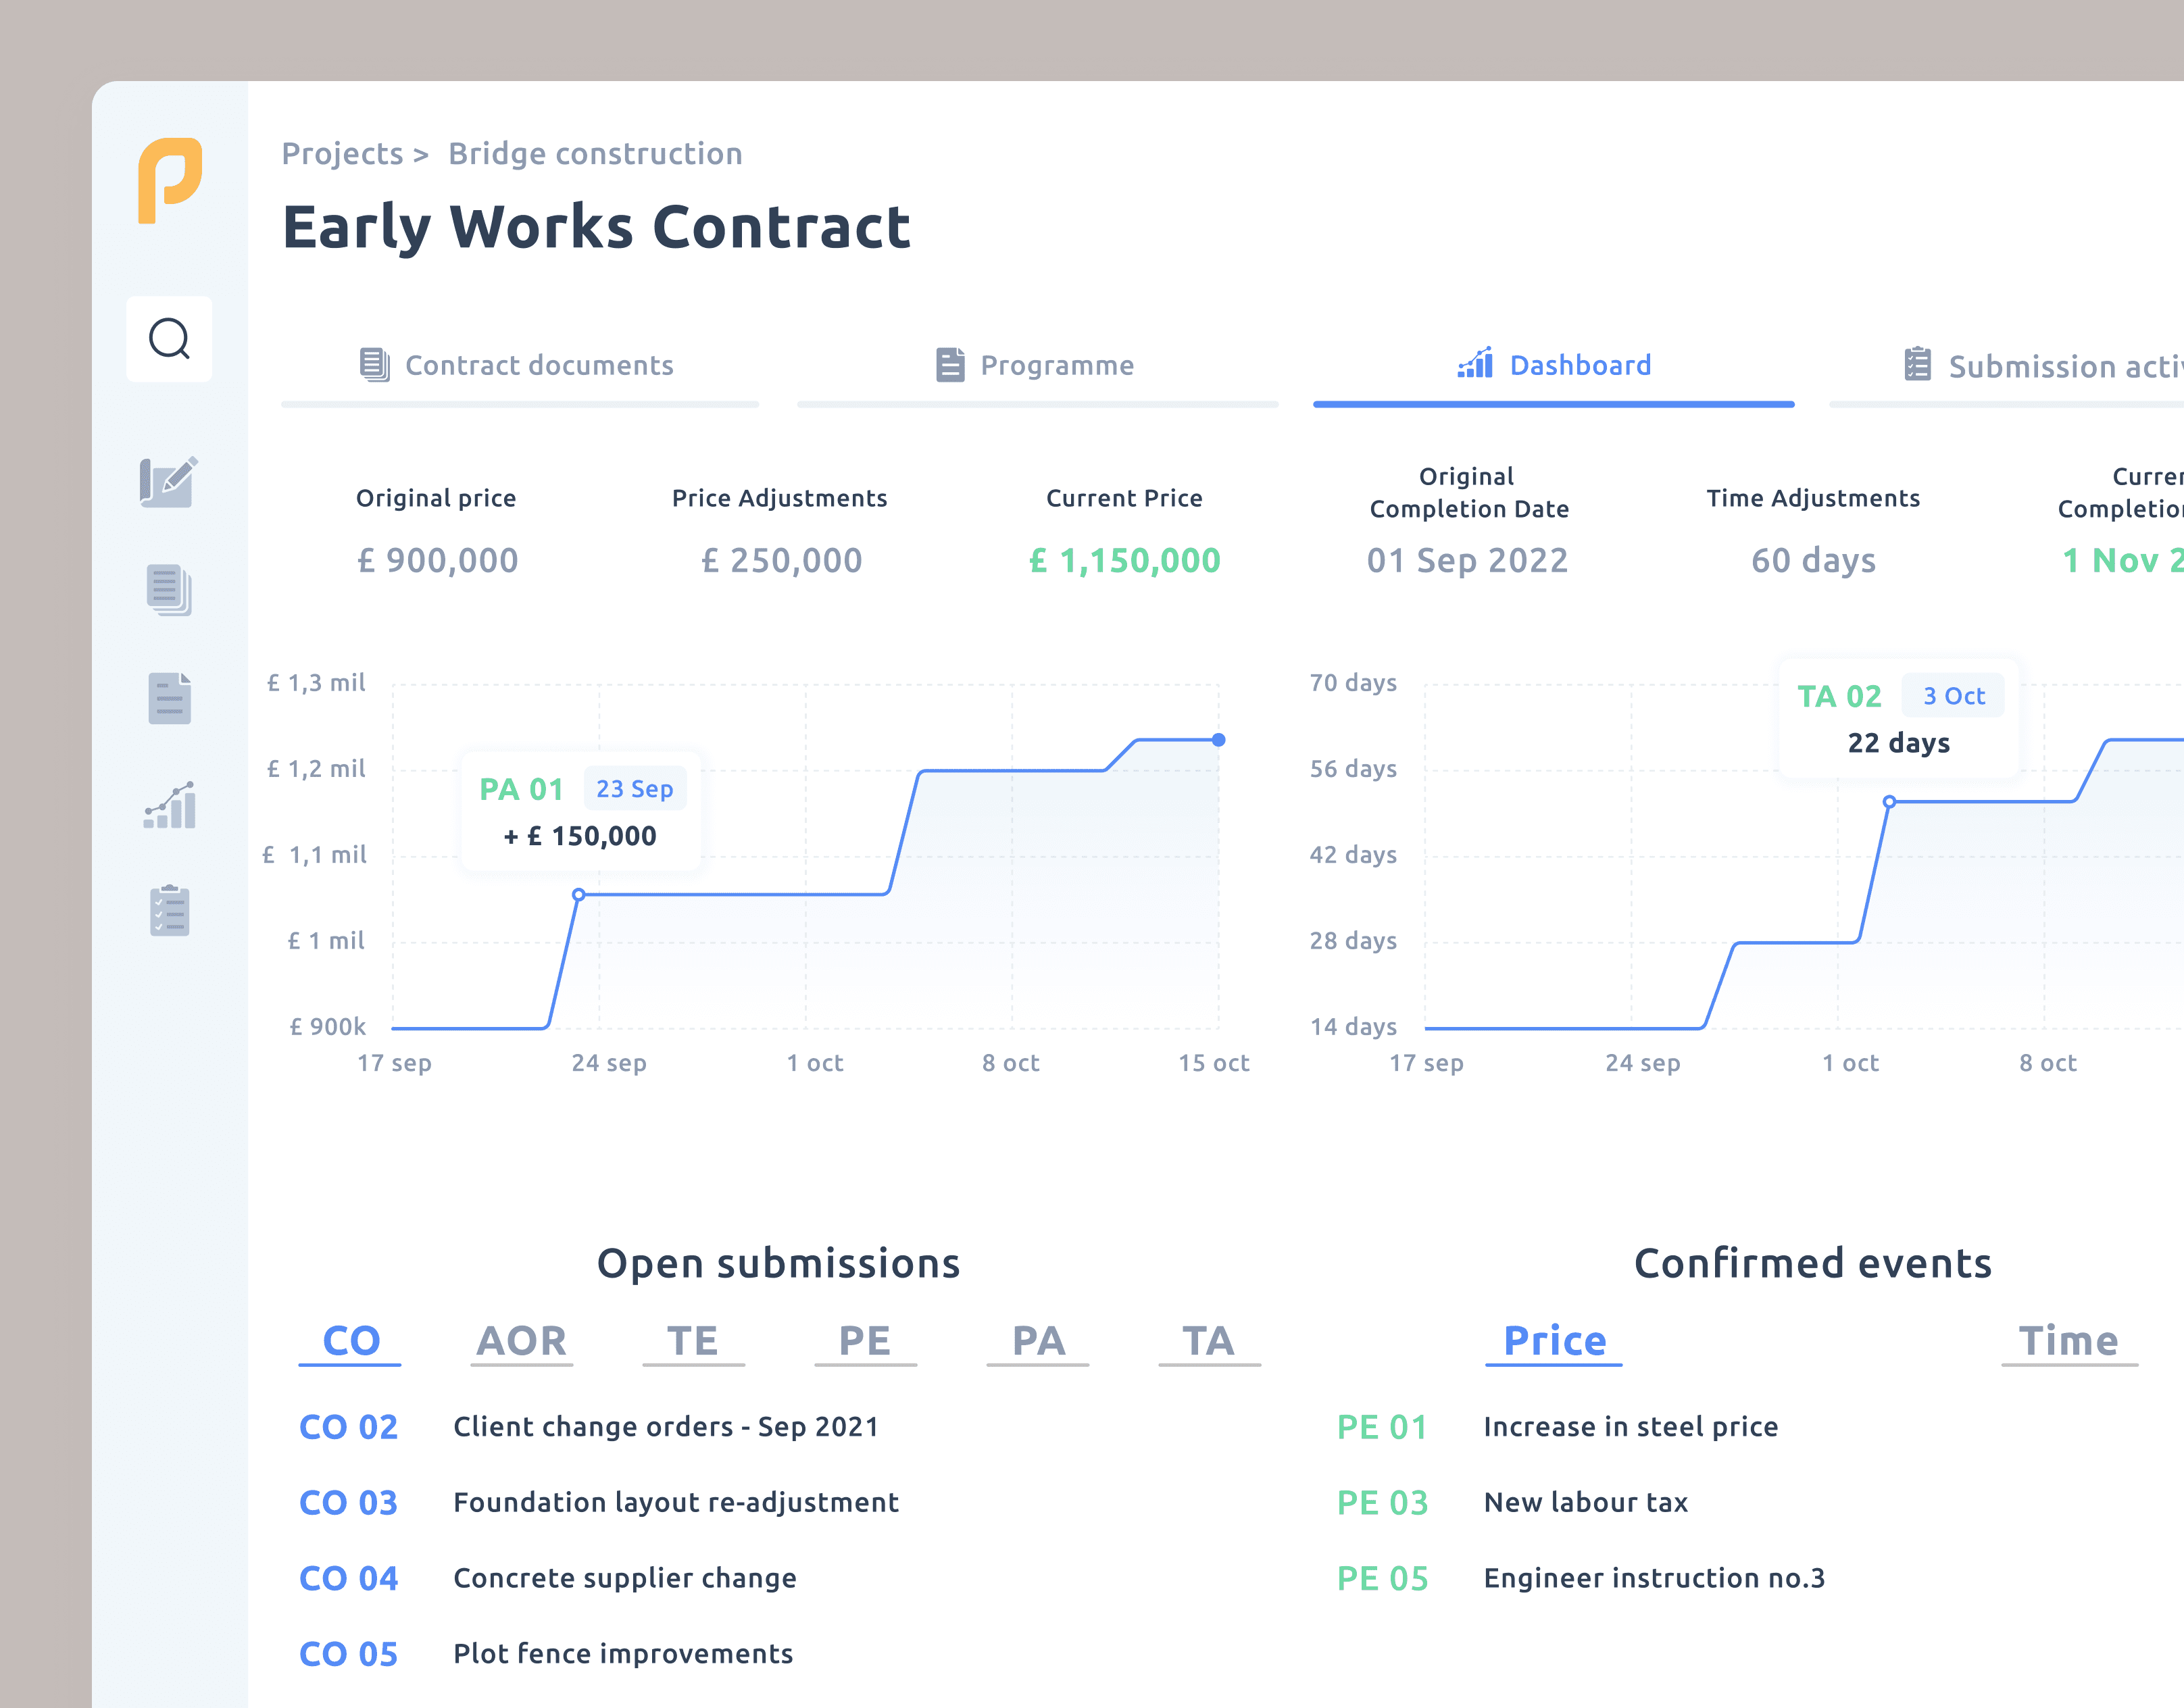Image resolution: width=2184 pixels, height=1708 pixels.
Task: Click 'Client change orders - Sep 2021' text
Action: [666, 1427]
